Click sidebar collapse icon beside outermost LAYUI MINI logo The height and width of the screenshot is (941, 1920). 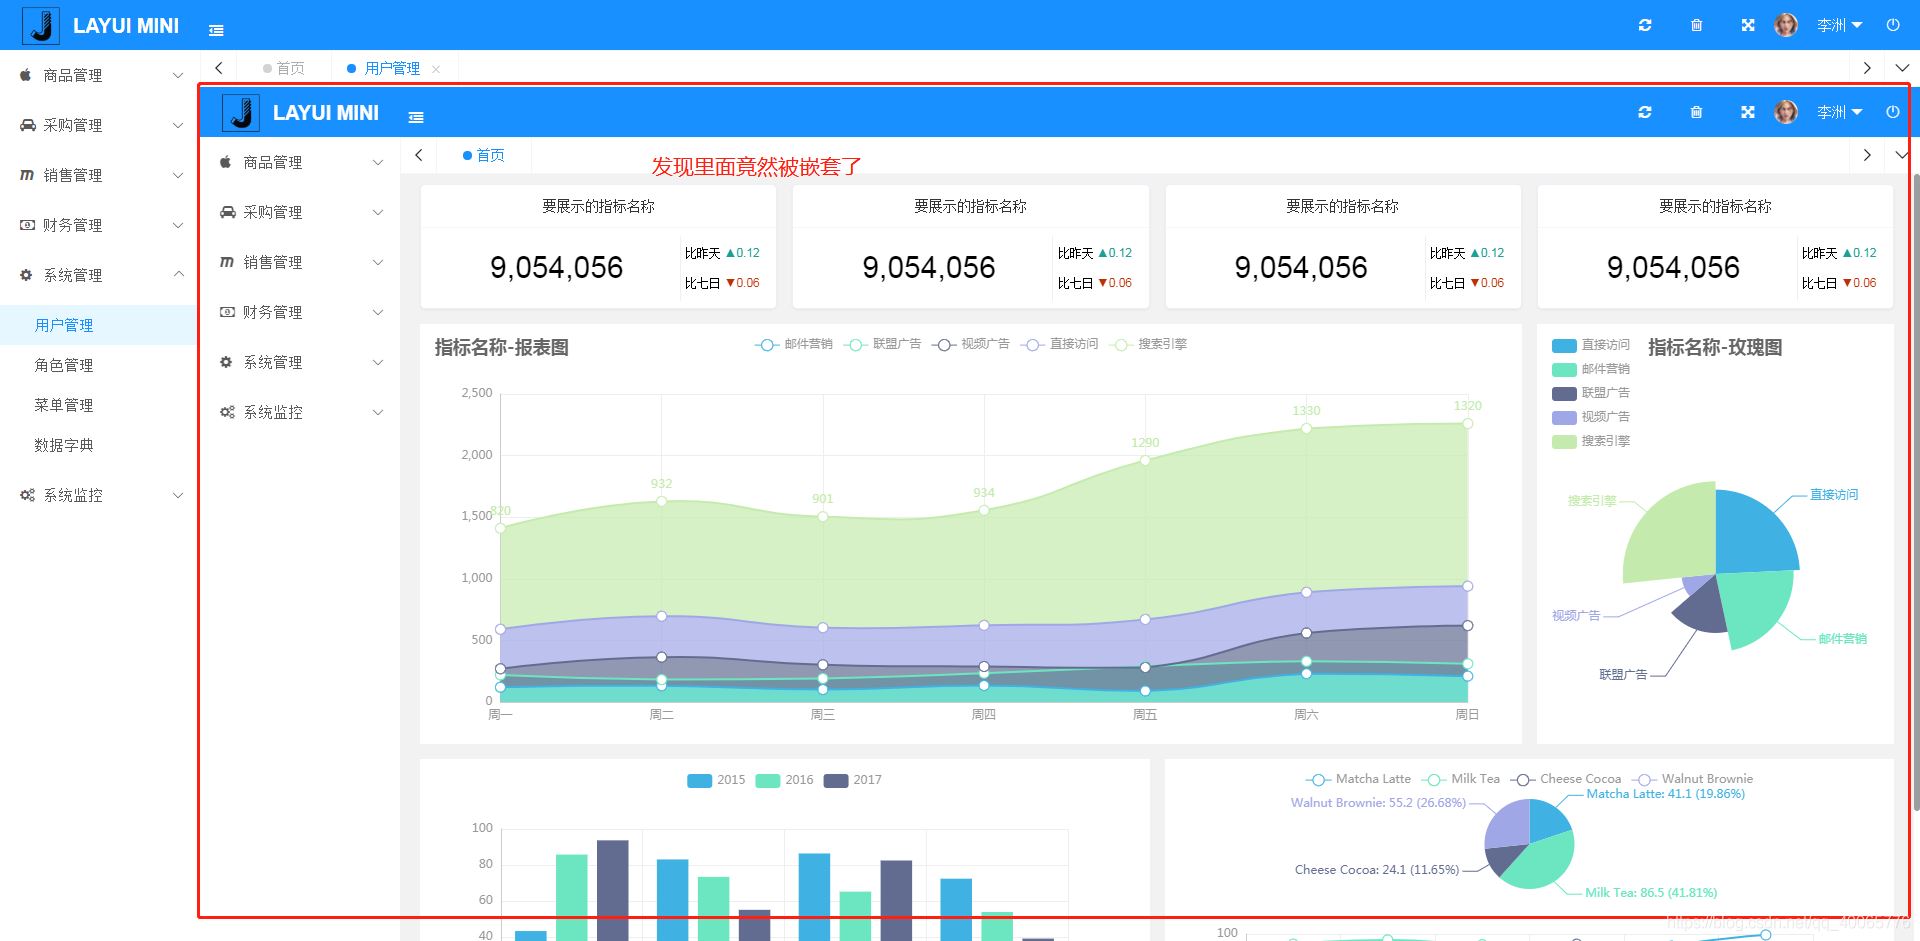(x=216, y=30)
